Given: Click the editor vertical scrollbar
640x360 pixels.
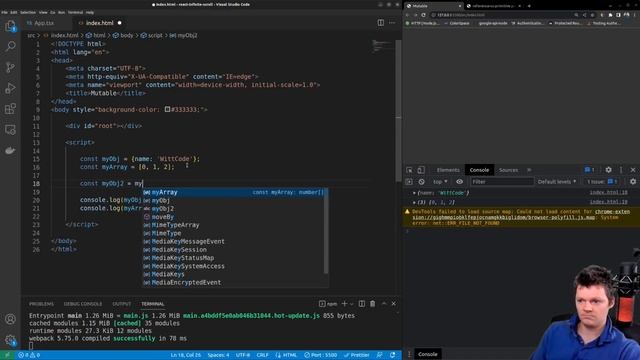Looking at the screenshot, I should click(x=398, y=110).
